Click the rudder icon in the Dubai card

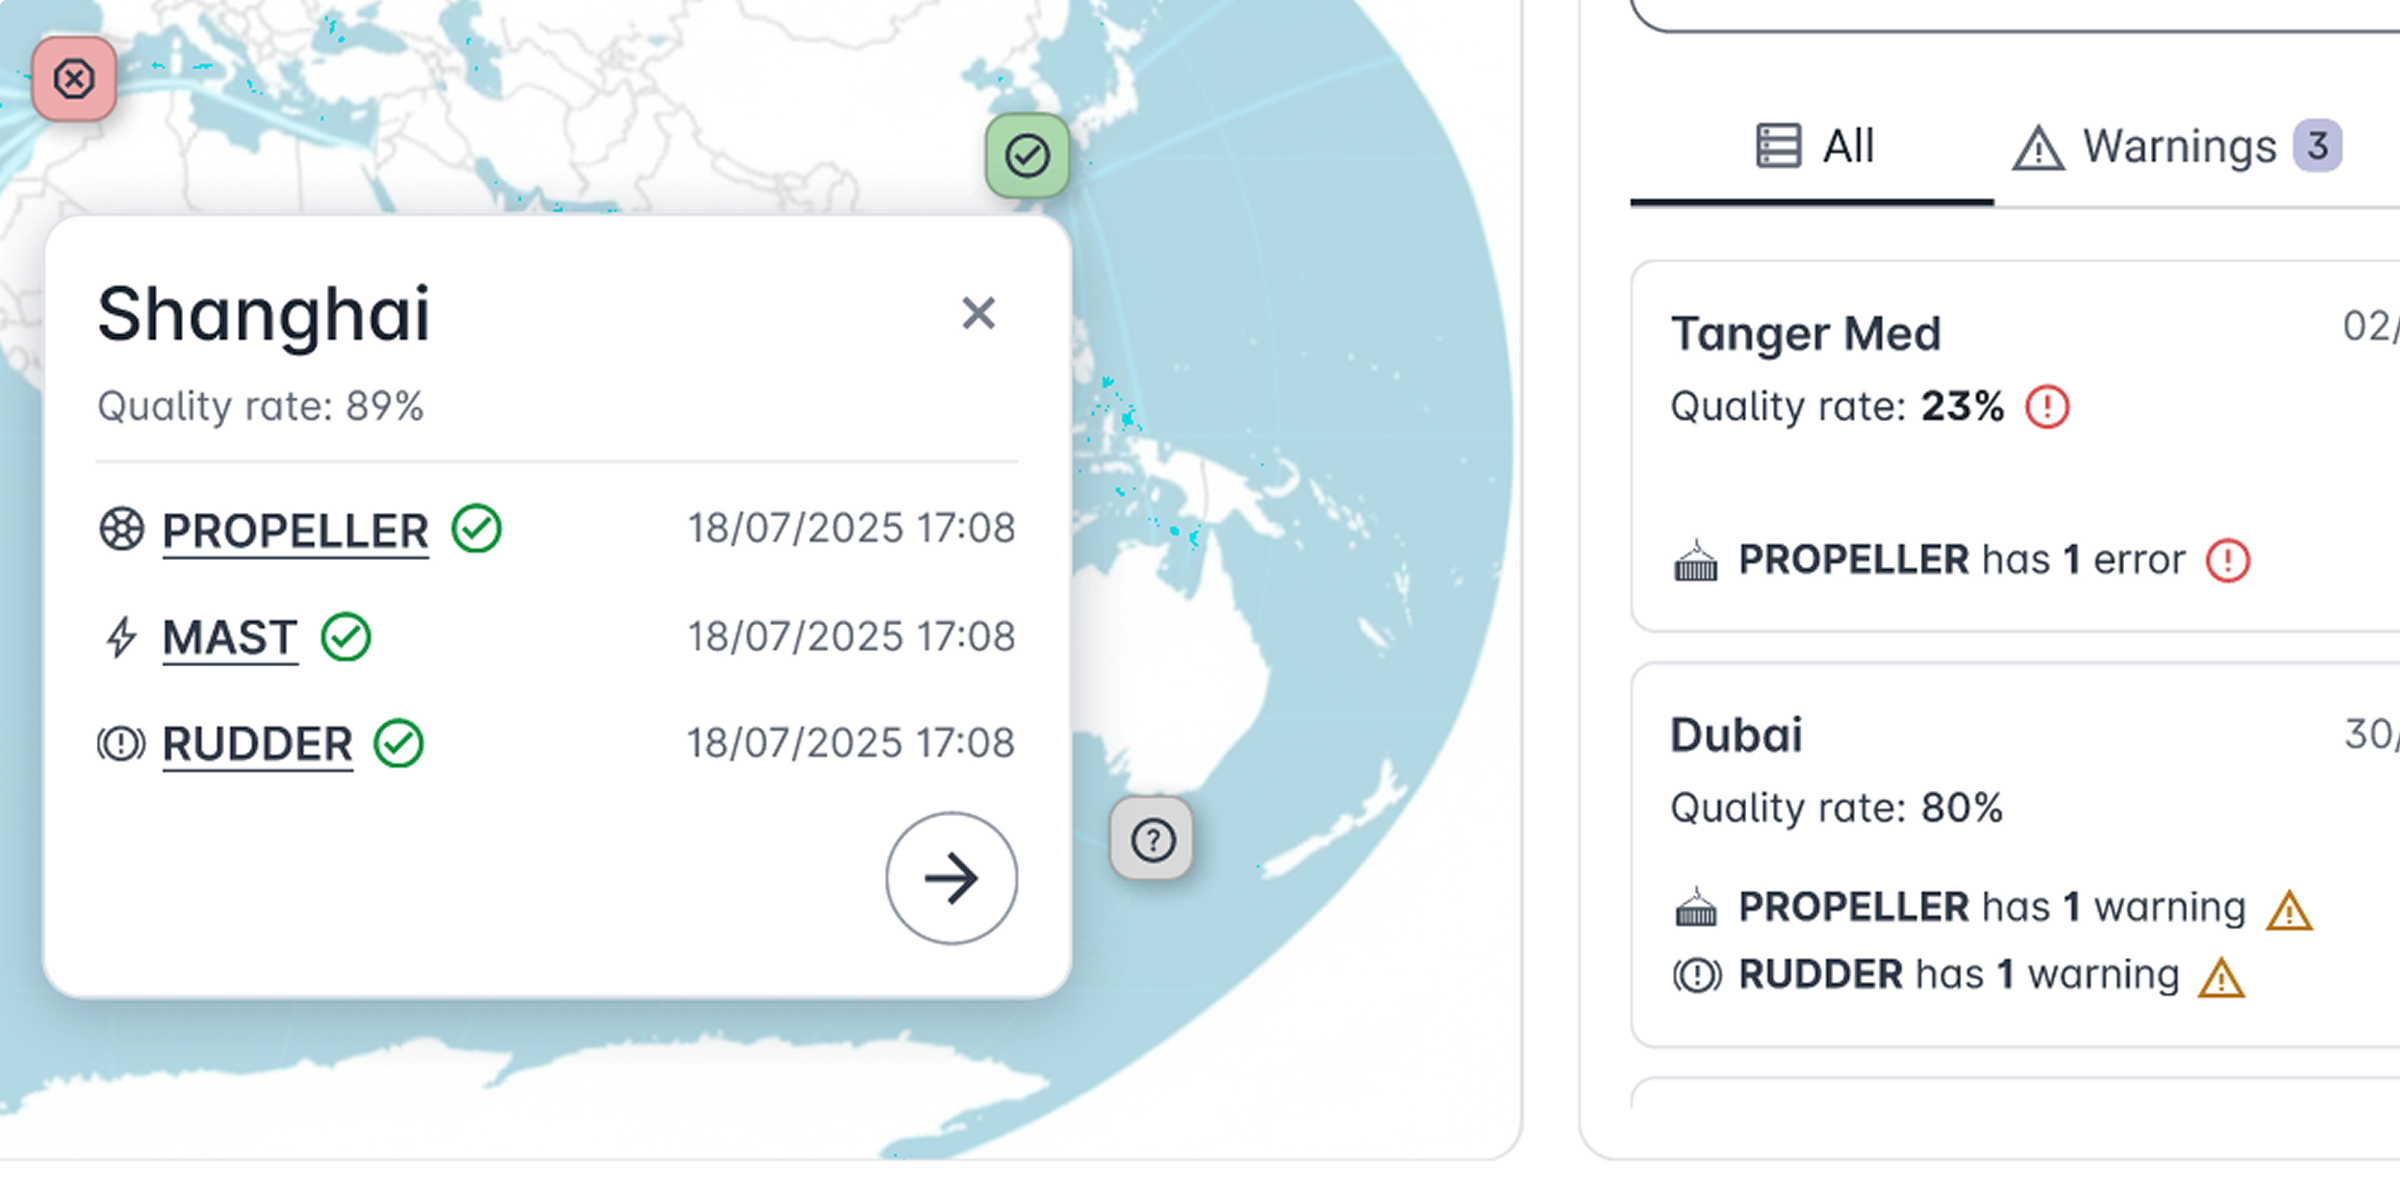pos(1697,974)
